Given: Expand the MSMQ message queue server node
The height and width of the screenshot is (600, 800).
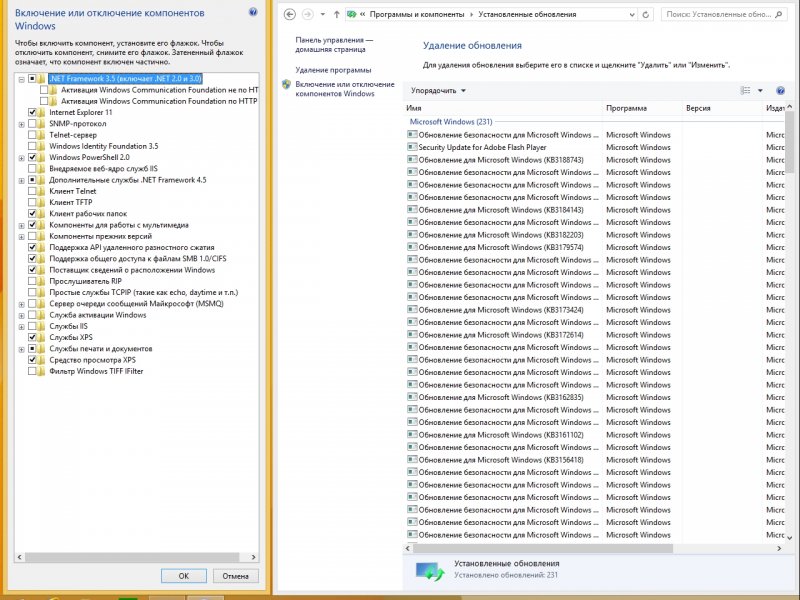Looking at the screenshot, I should tap(21, 304).
